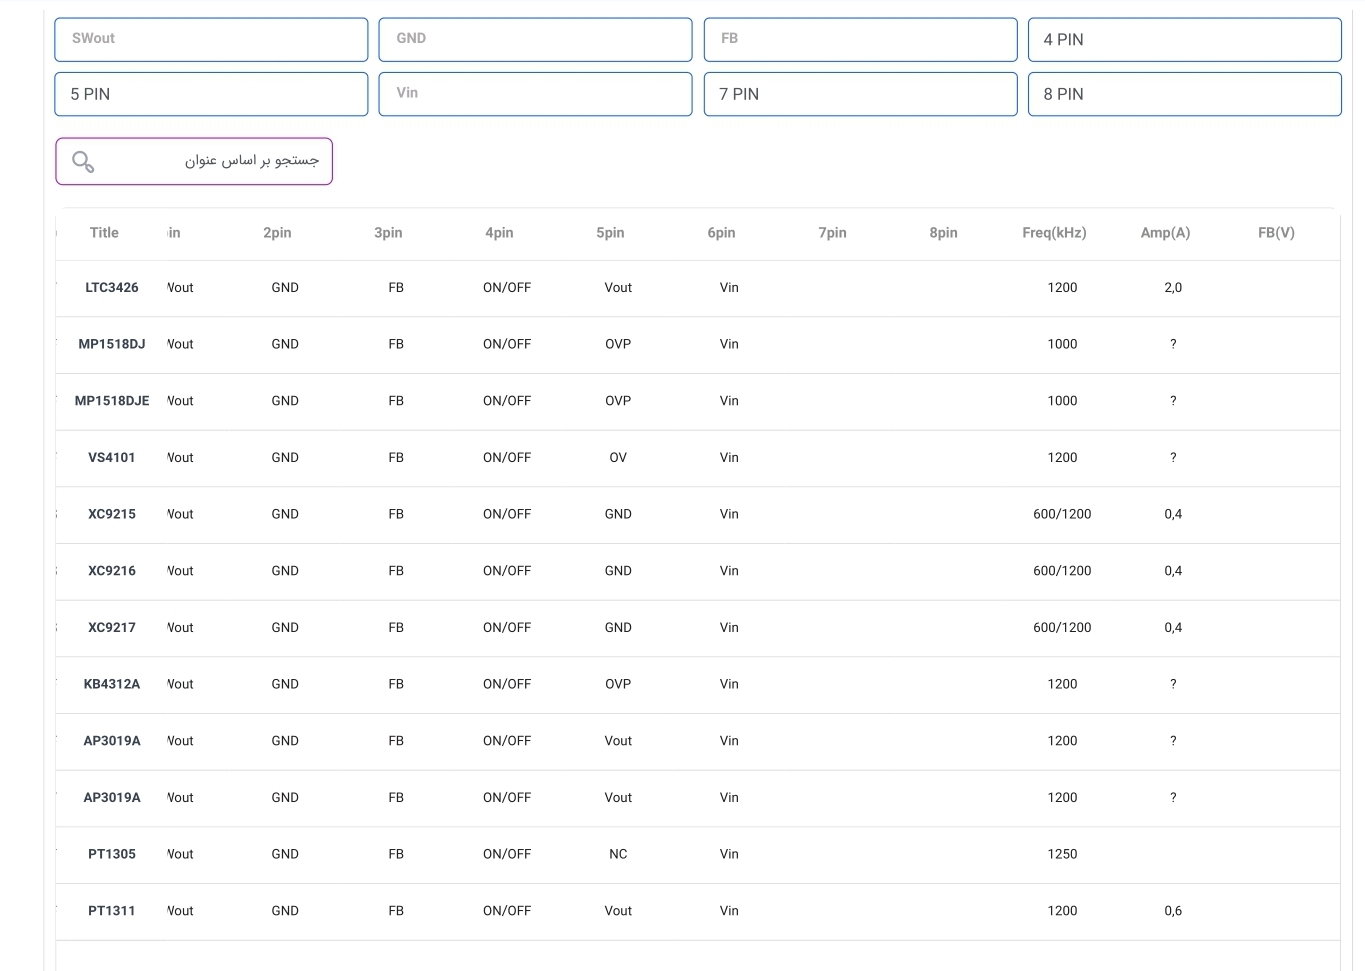The height and width of the screenshot is (971, 1365).
Task: Click the 8pin column header
Action: pyautogui.click(x=943, y=233)
